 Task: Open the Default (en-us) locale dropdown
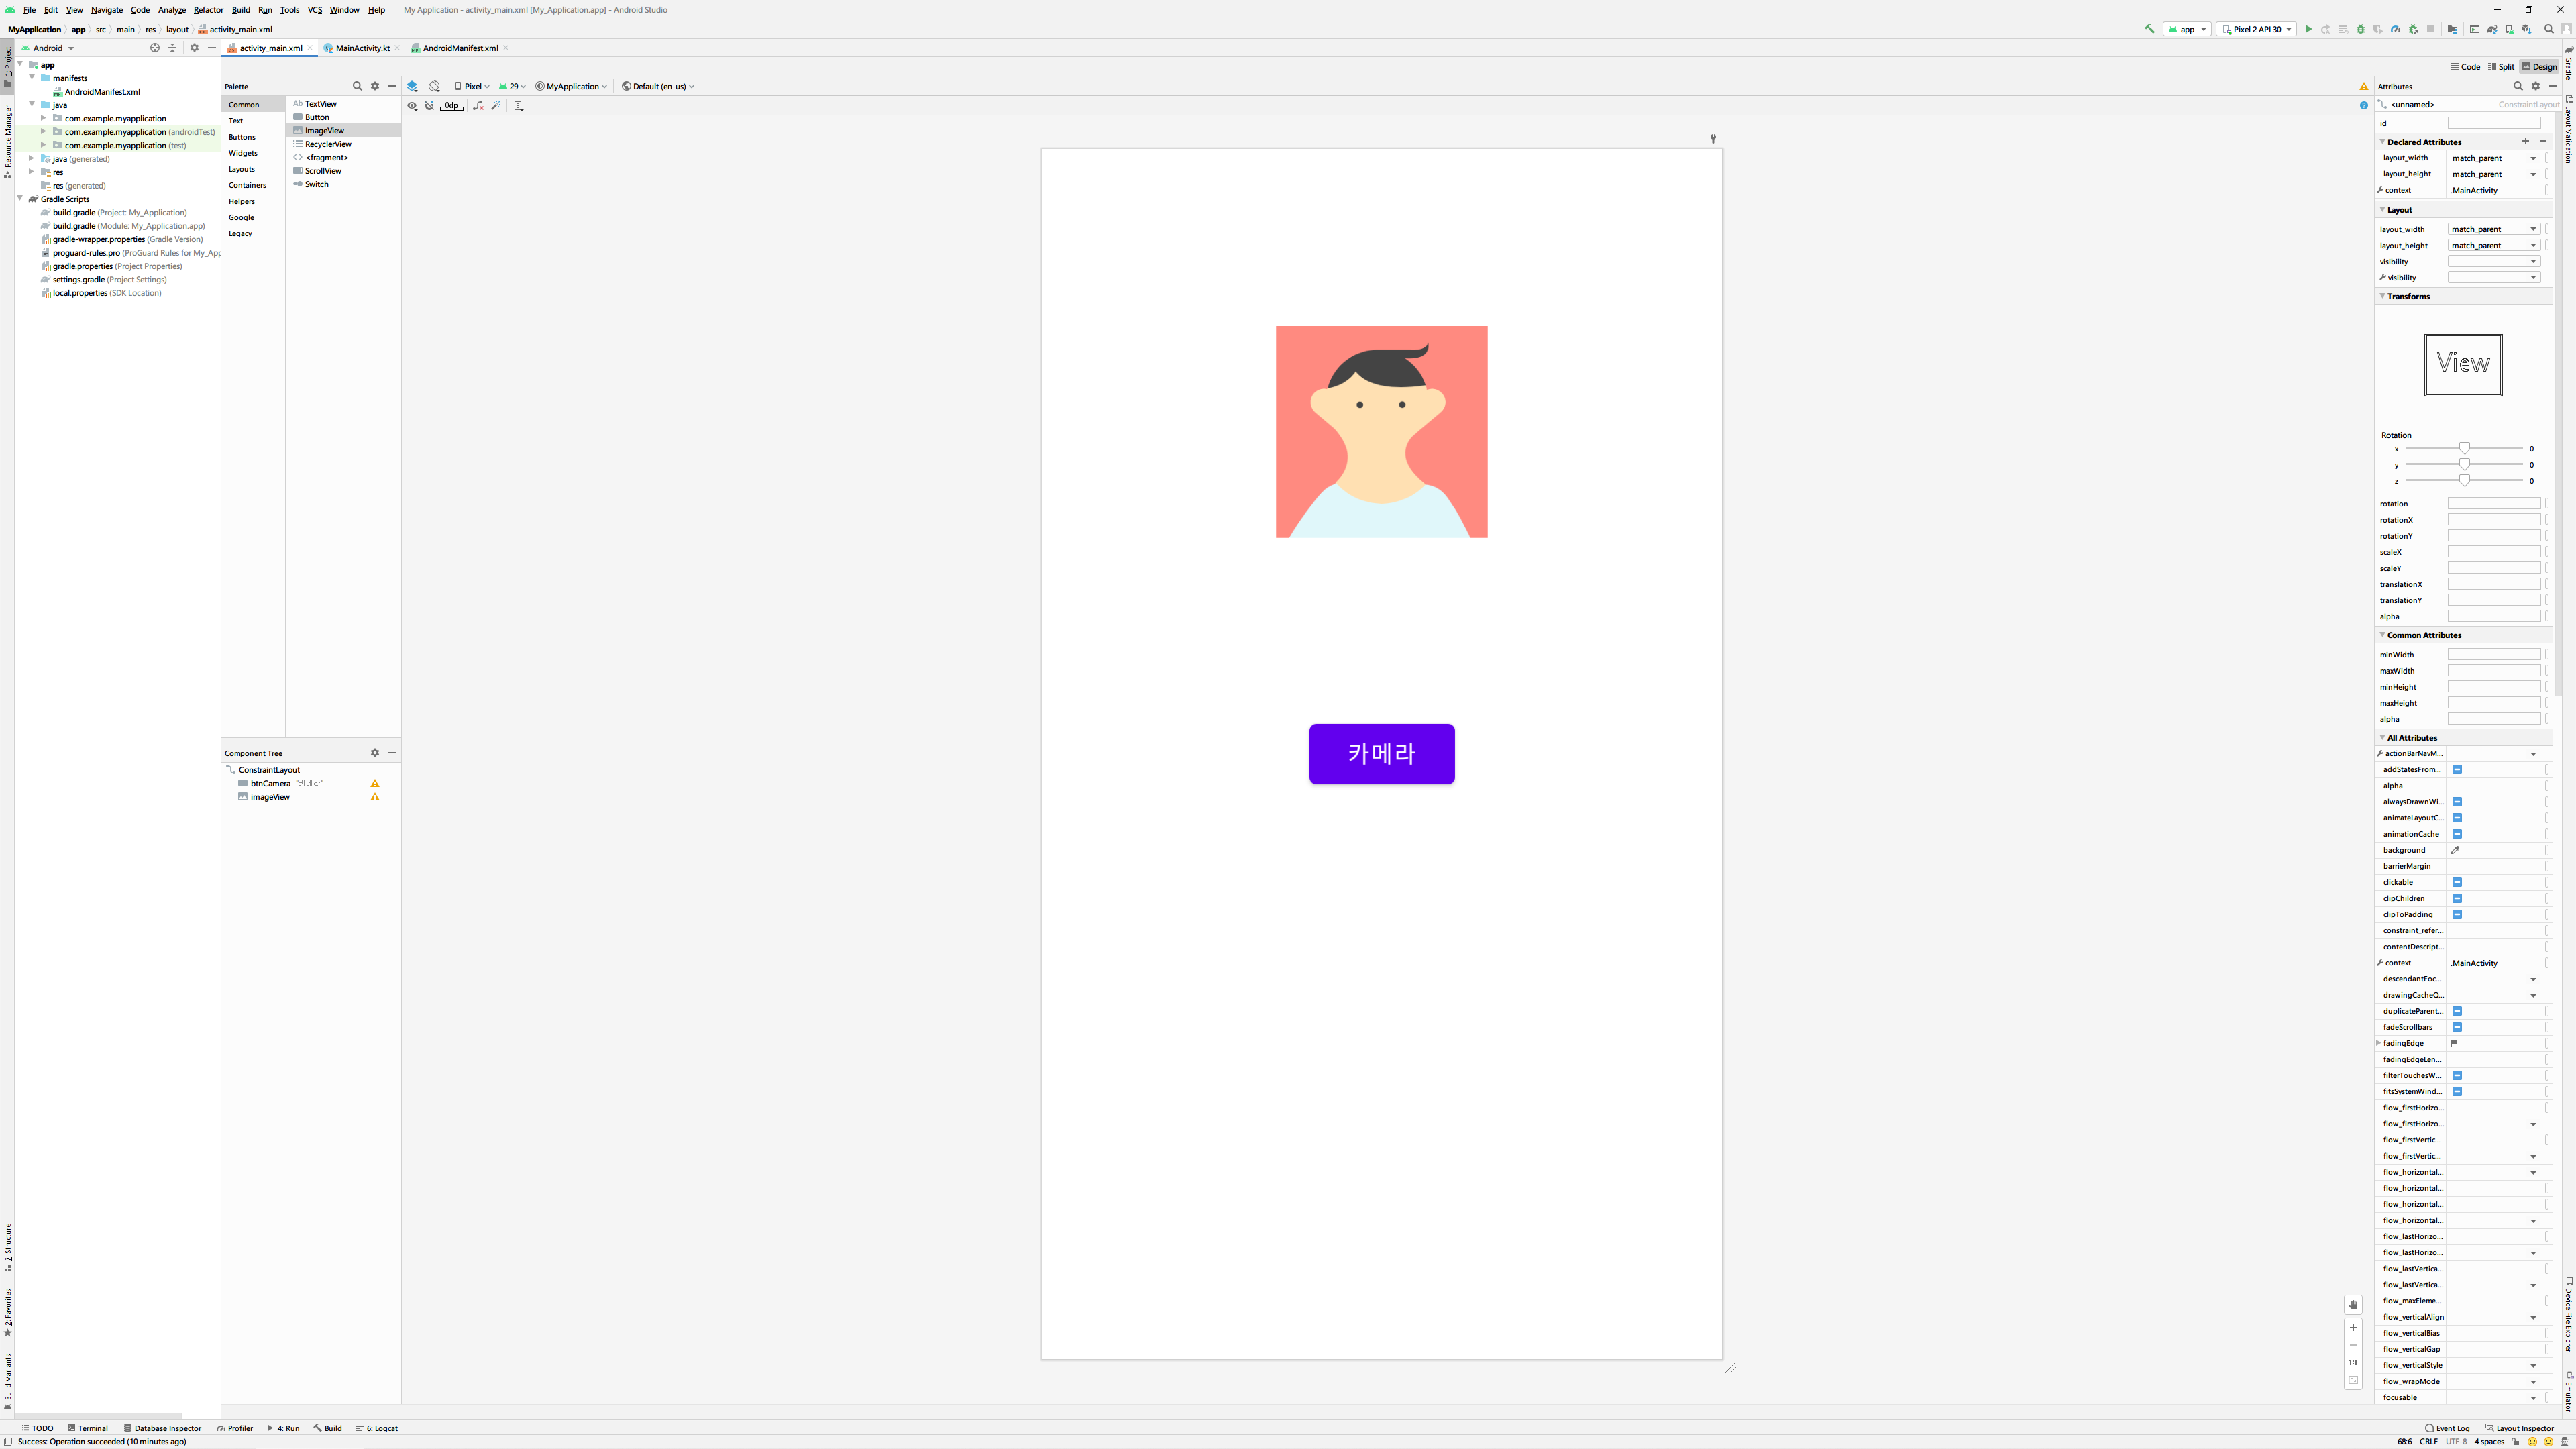tap(658, 86)
